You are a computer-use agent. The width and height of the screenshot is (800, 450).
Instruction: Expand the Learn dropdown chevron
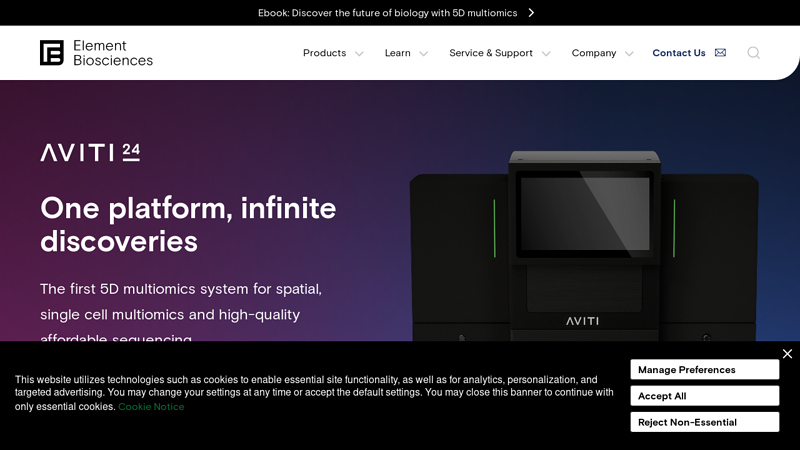coord(423,54)
